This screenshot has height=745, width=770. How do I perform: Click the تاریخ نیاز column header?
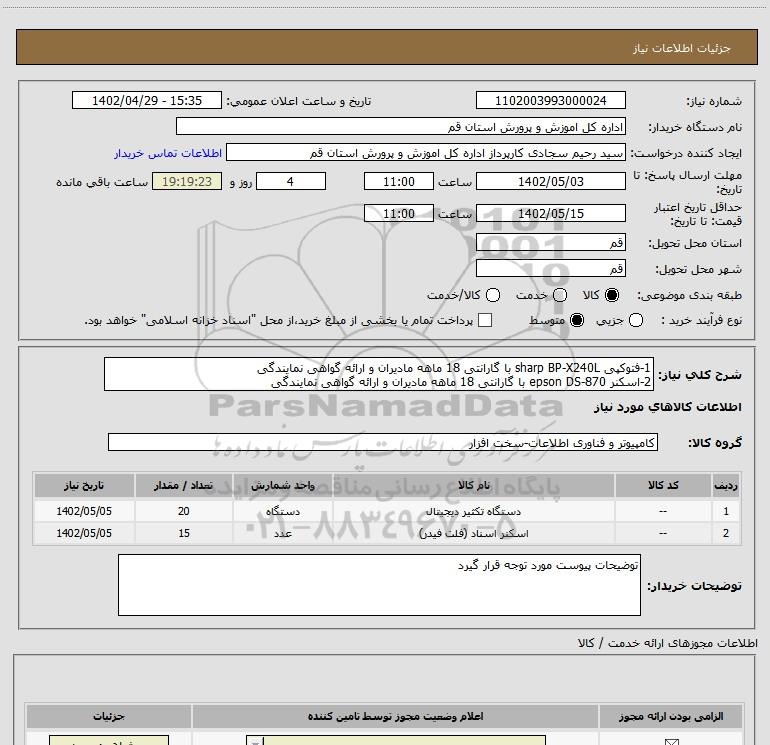click(x=84, y=486)
